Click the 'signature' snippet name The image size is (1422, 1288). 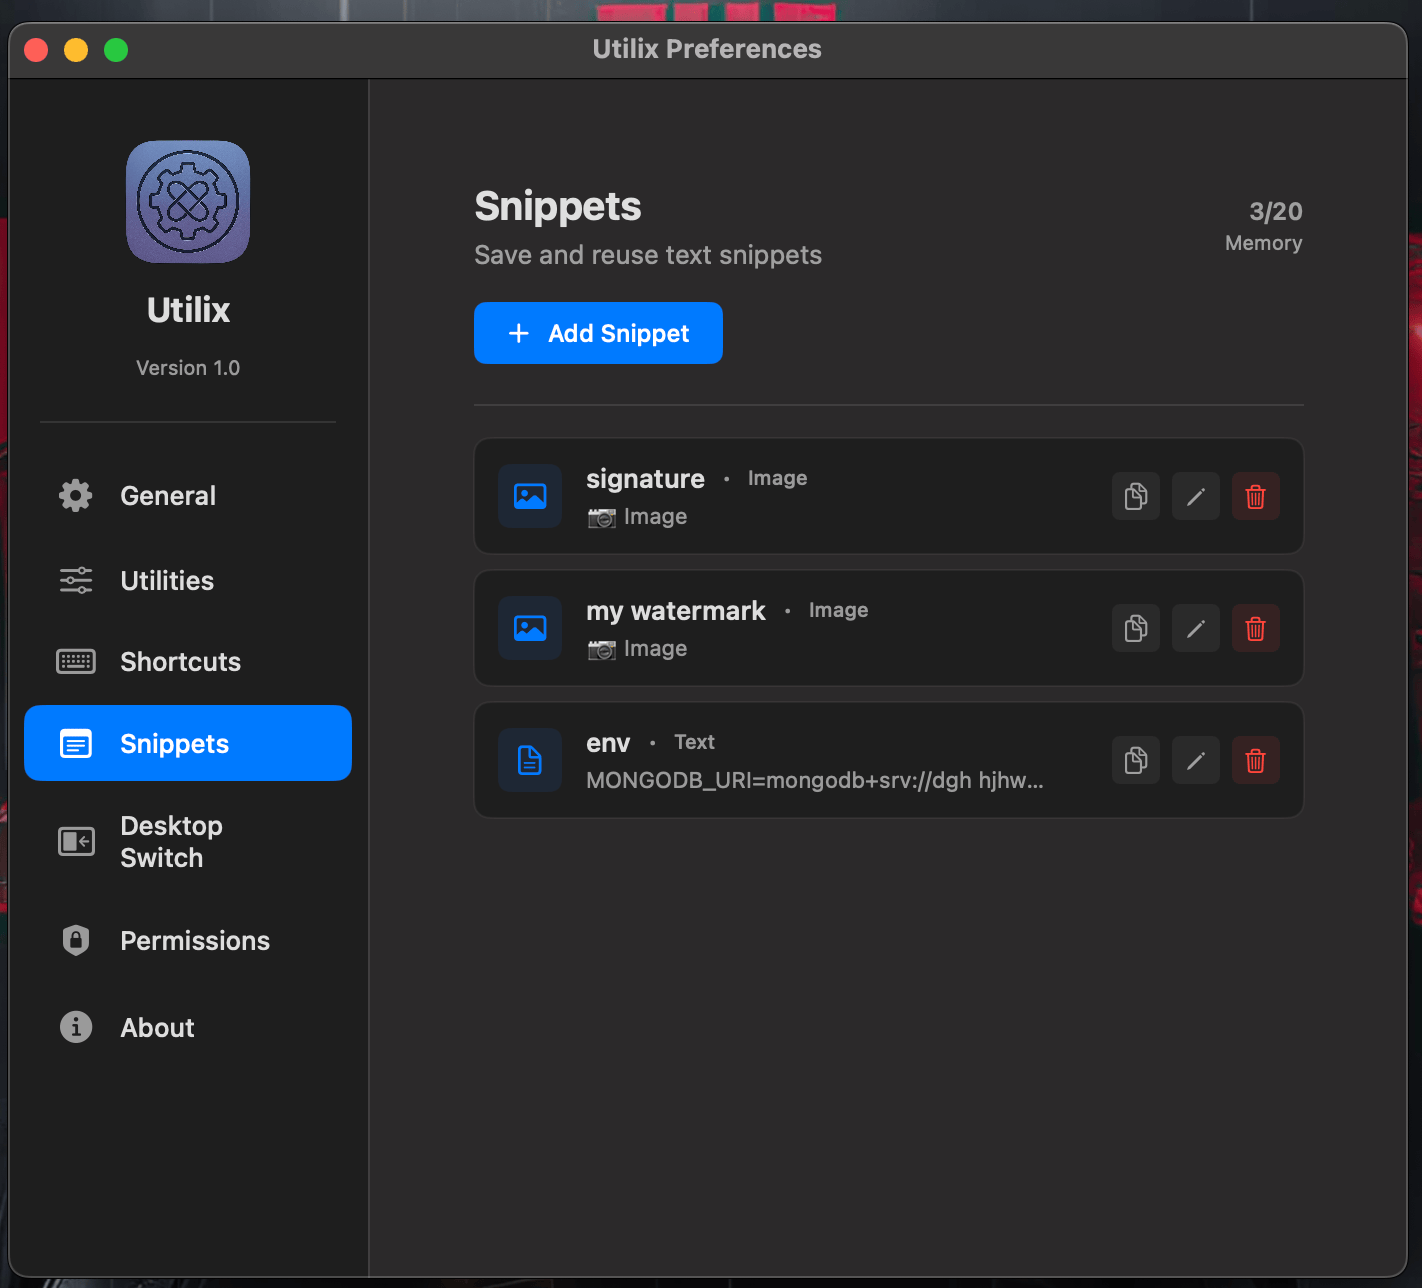pyautogui.click(x=645, y=479)
